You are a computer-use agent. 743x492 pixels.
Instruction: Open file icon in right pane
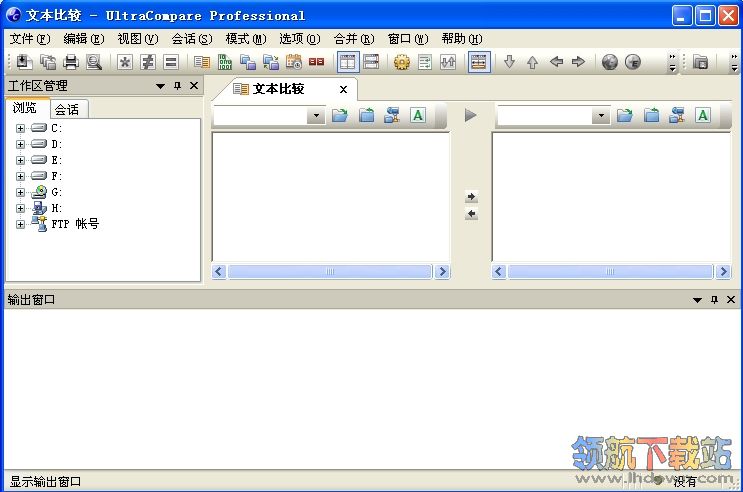point(625,115)
